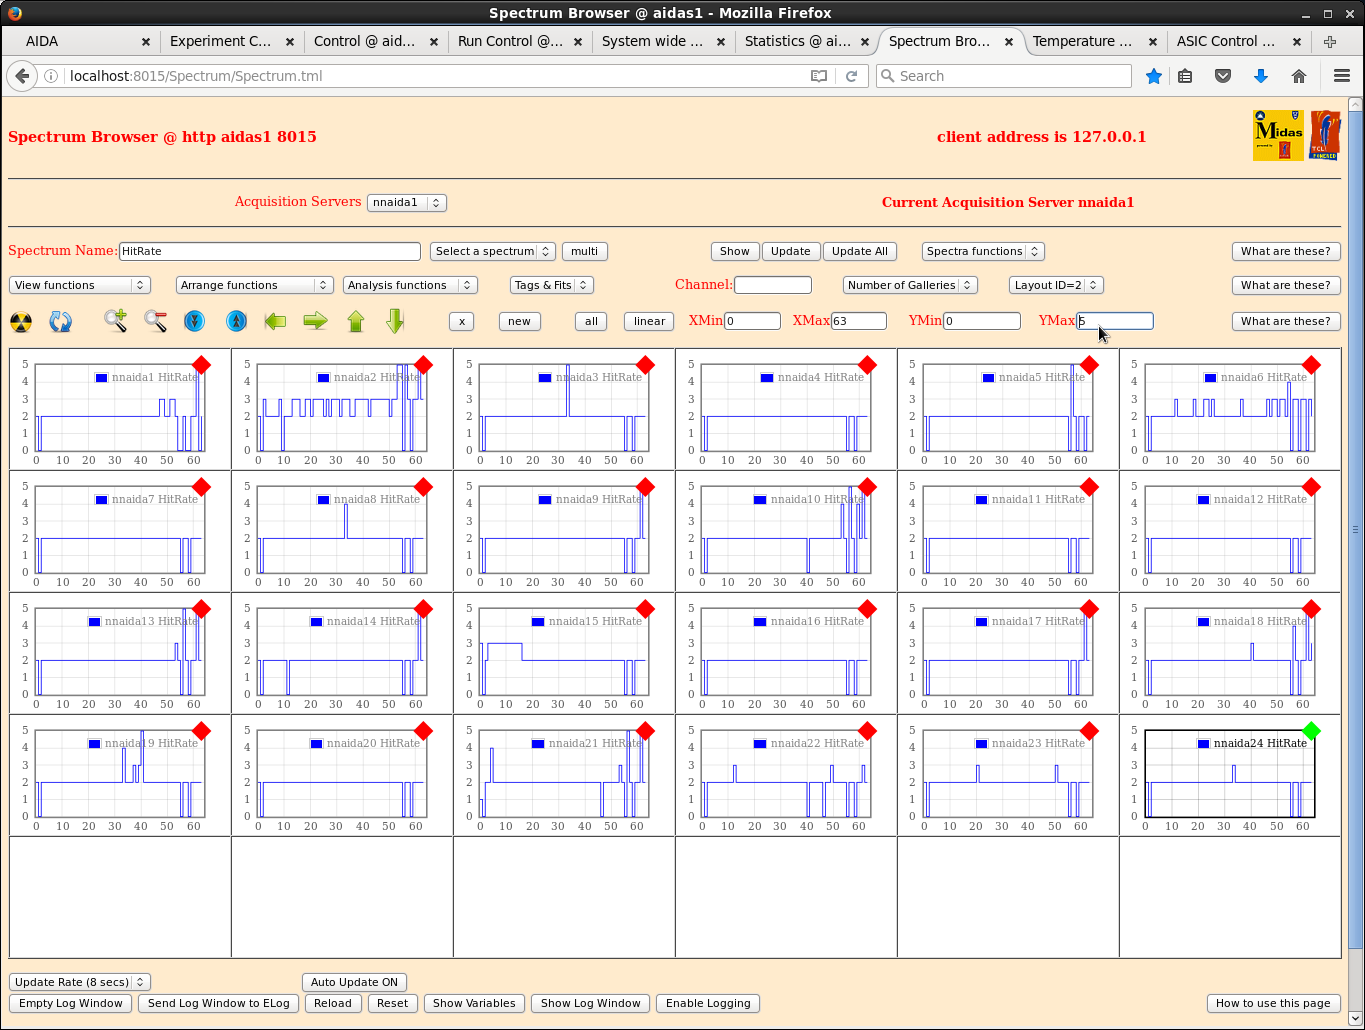Image resolution: width=1365 pixels, height=1030 pixels.
Task: Open the Update Rate (8 secs) dropdown
Action: tap(79, 982)
